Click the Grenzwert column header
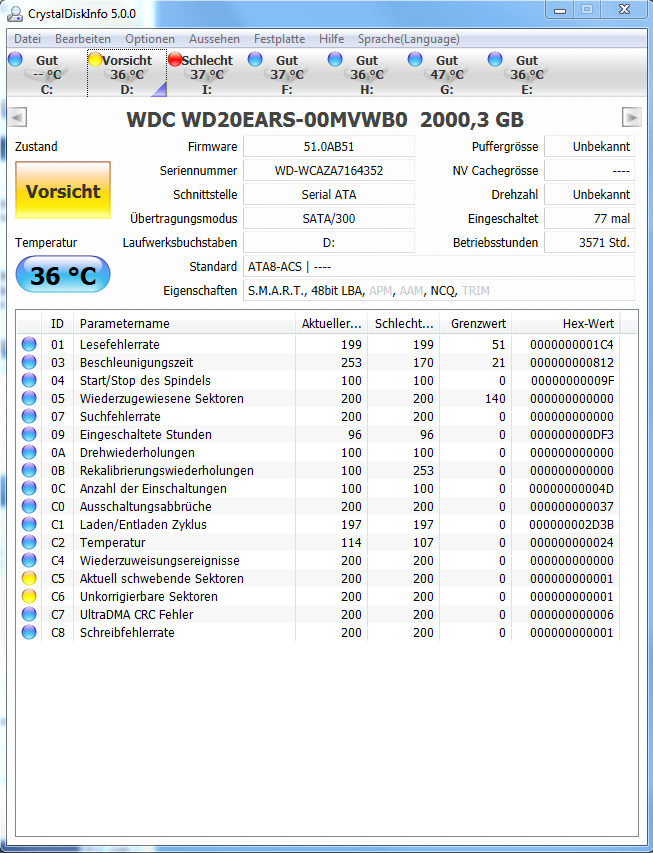The height and width of the screenshot is (853, 653). point(476,324)
